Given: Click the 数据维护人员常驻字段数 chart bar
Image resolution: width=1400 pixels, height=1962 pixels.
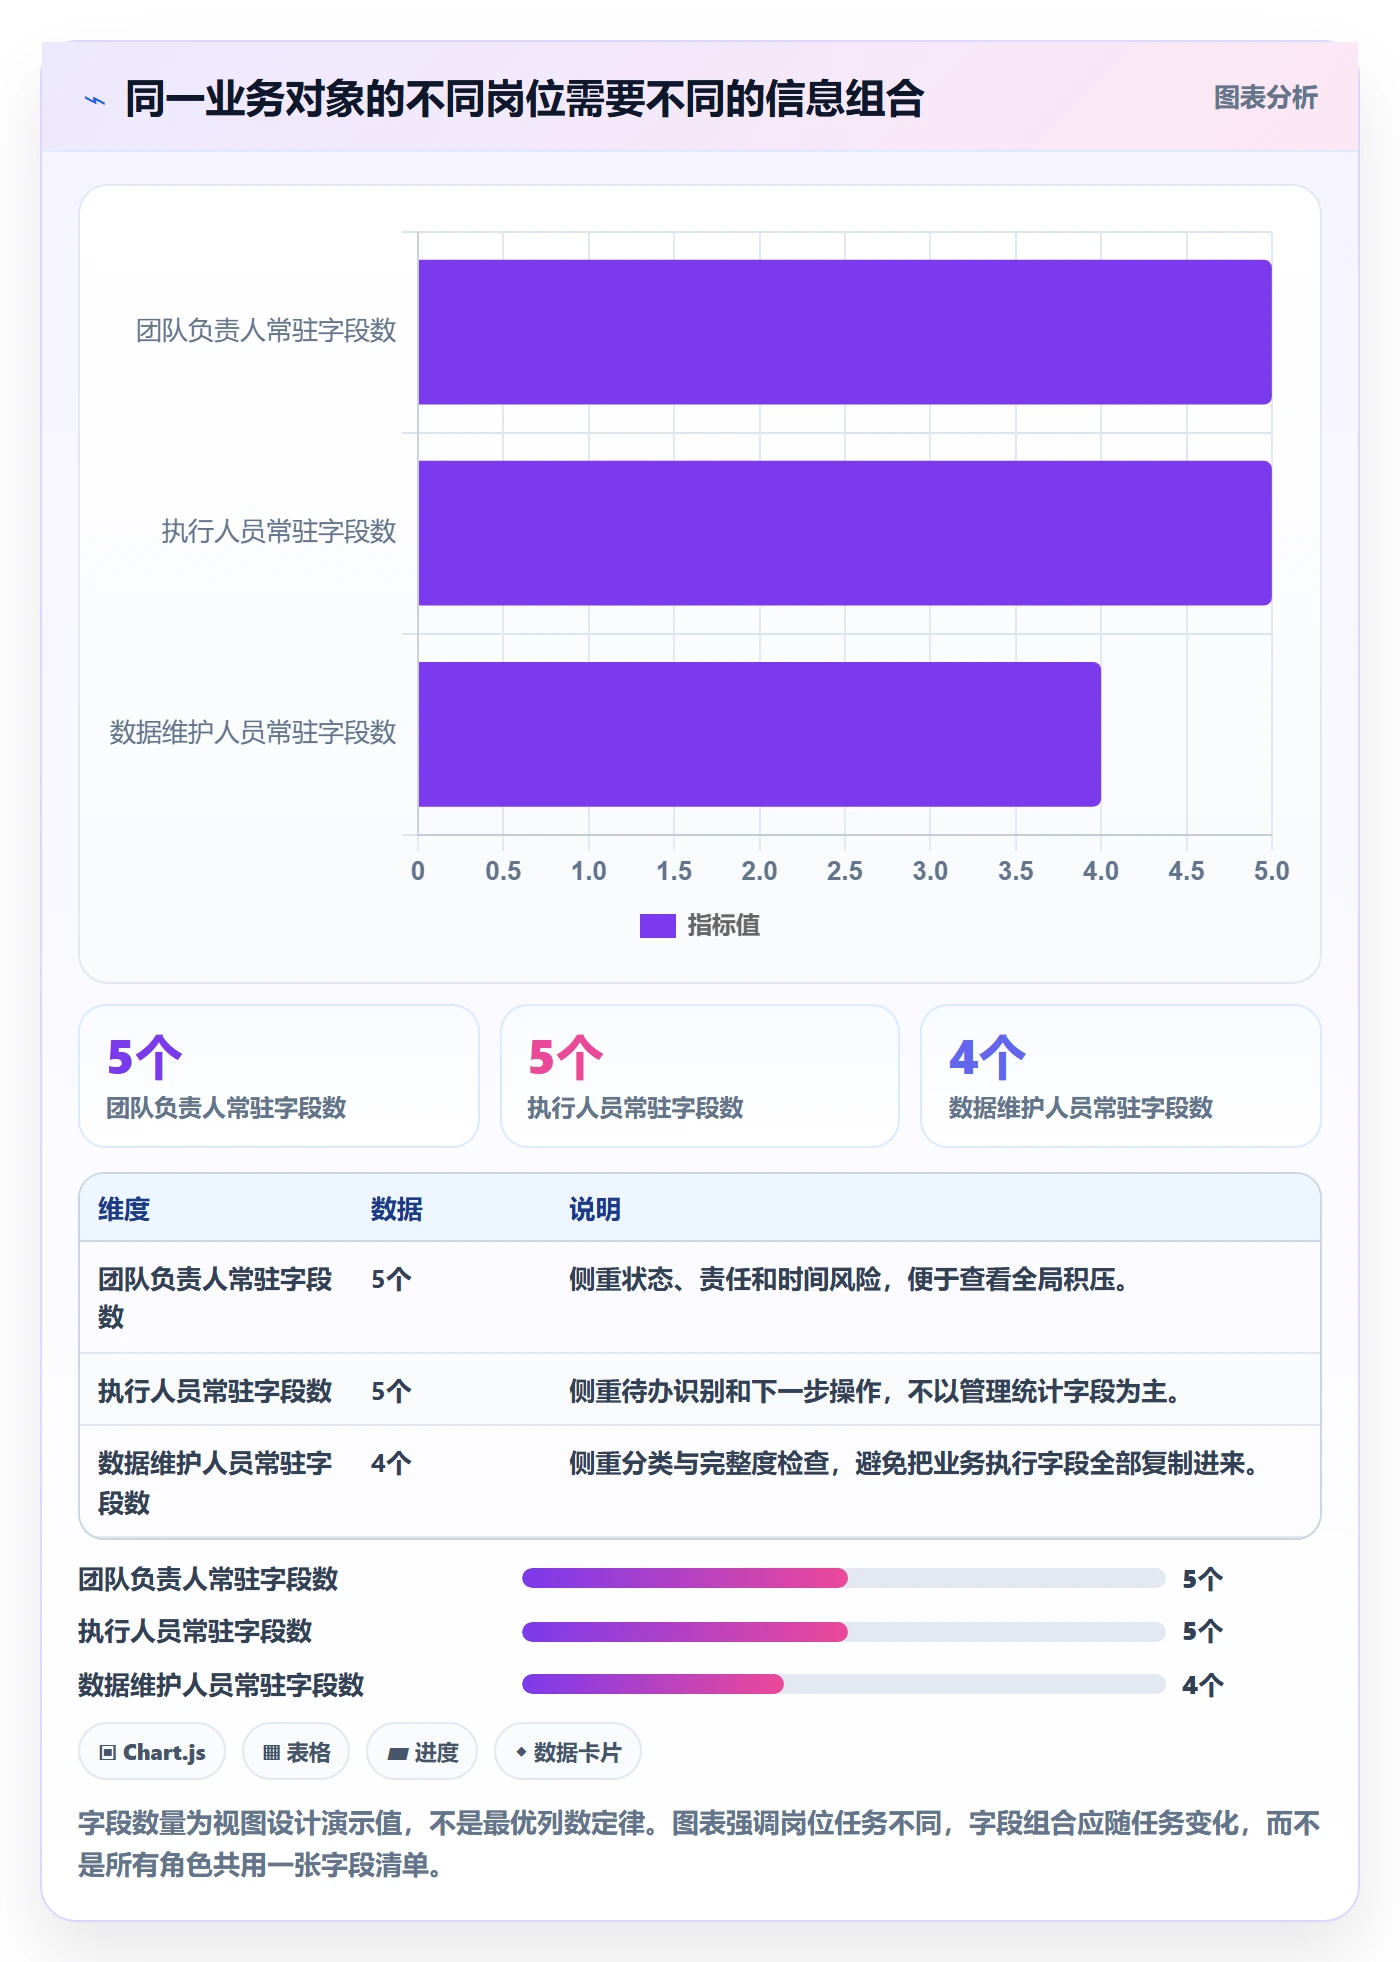Looking at the screenshot, I should pos(759,734).
